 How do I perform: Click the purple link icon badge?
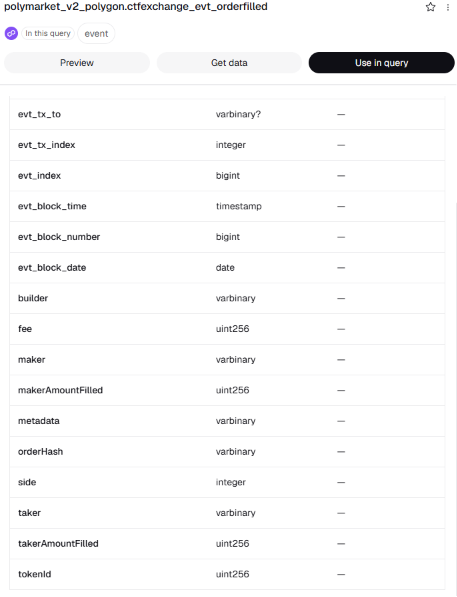11,34
